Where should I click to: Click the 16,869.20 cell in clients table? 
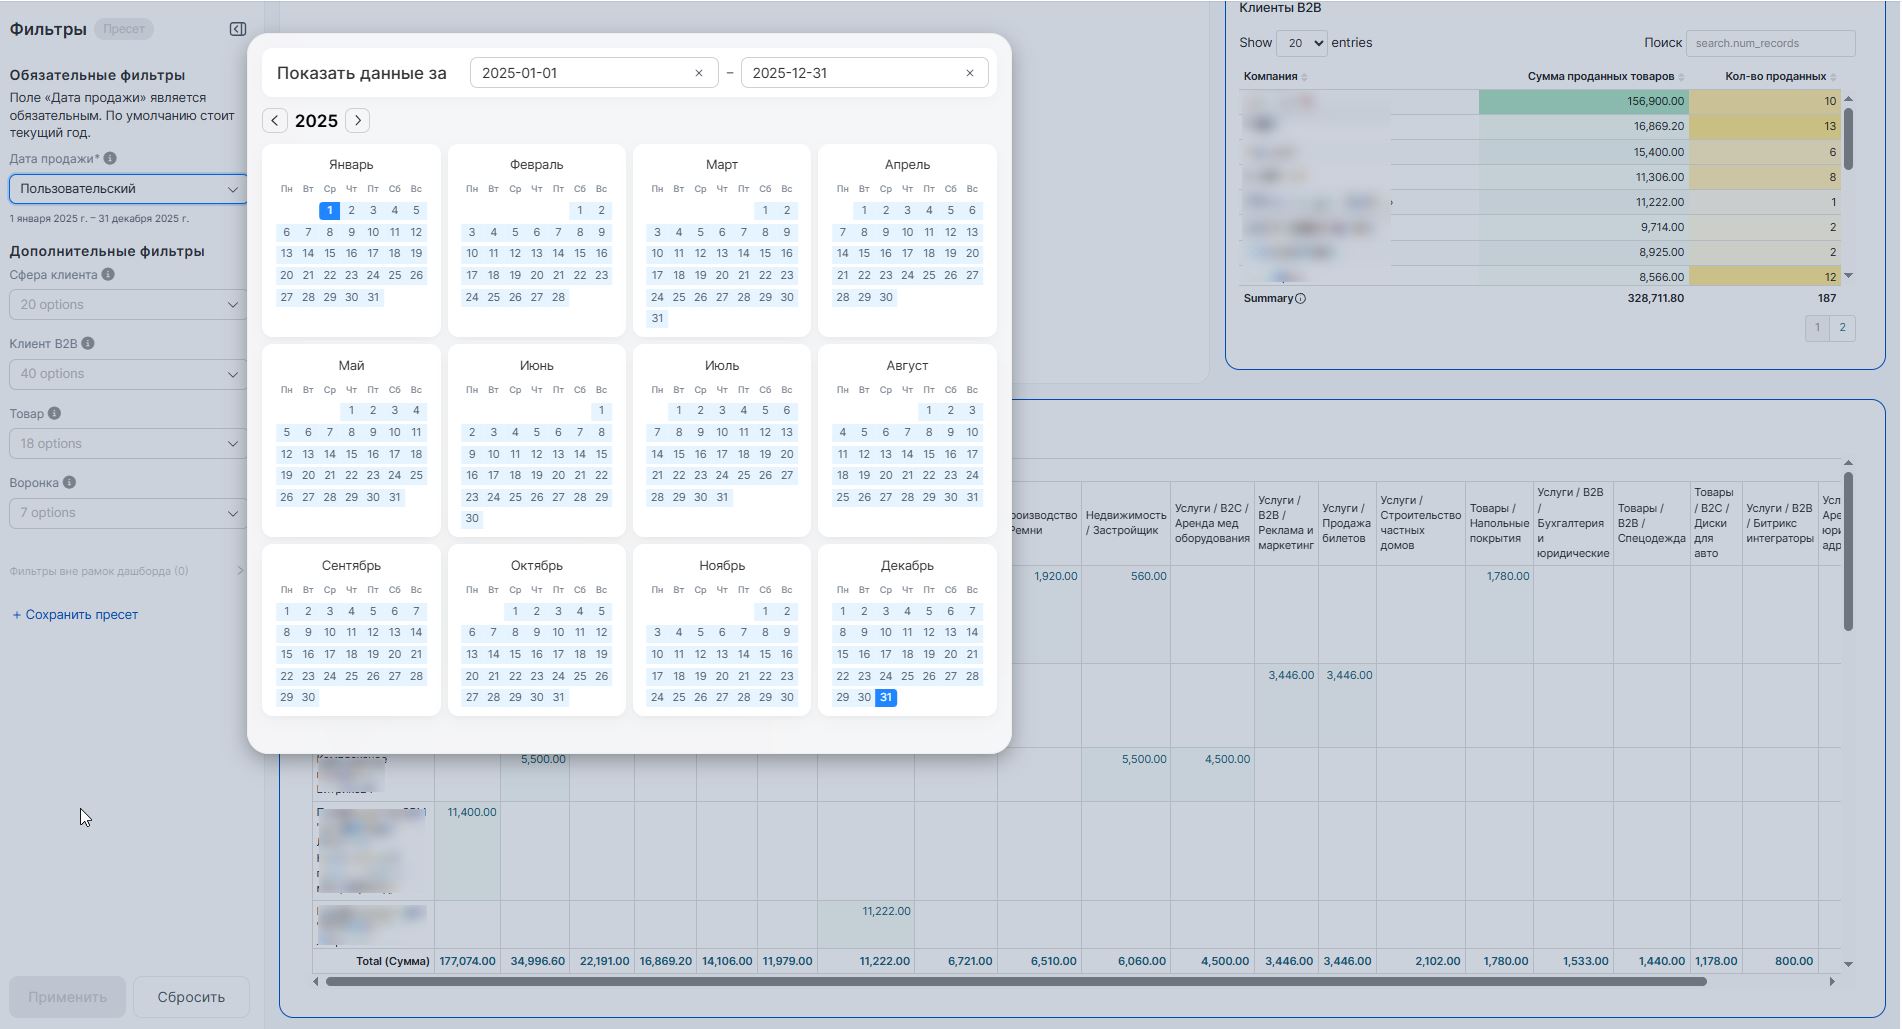pyautogui.click(x=1584, y=126)
